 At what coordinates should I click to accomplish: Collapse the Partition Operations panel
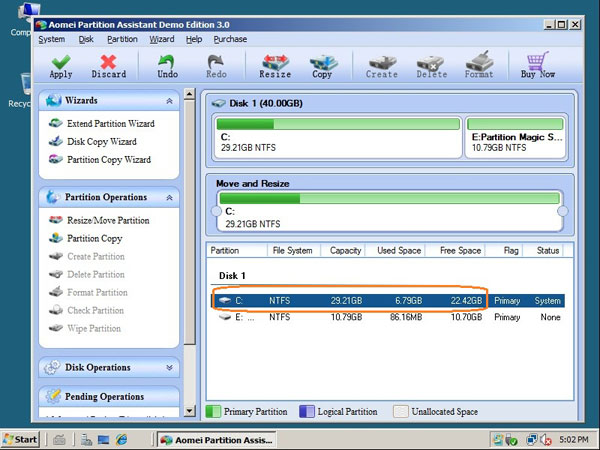(x=169, y=197)
